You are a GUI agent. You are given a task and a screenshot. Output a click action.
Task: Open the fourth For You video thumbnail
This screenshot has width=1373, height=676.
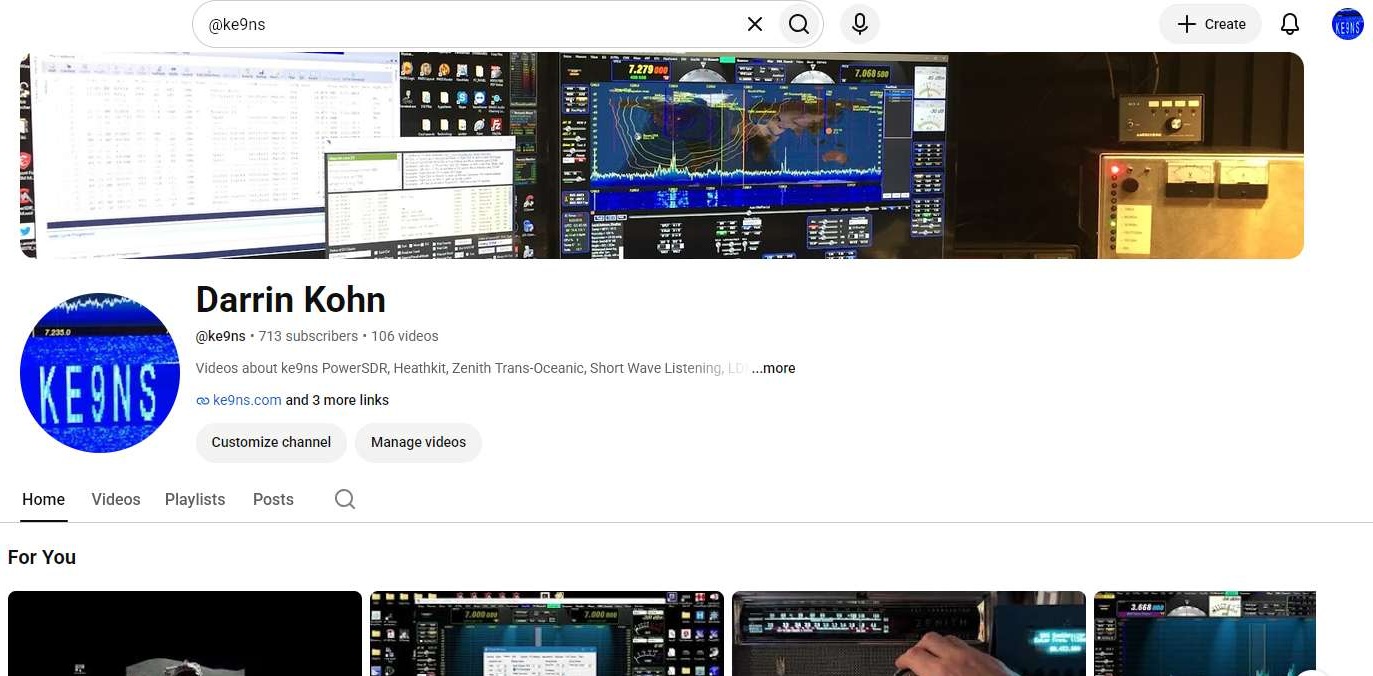click(1205, 633)
